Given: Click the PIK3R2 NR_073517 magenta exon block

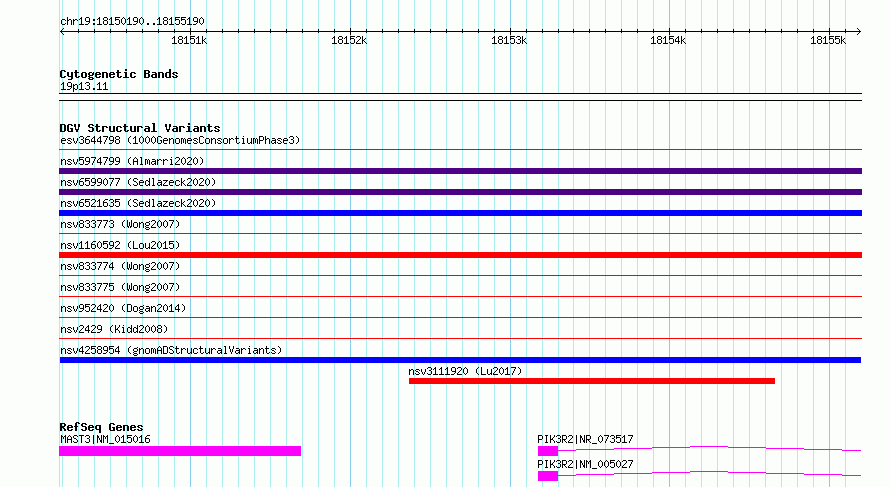Looking at the screenshot, I should pos(548,451).
